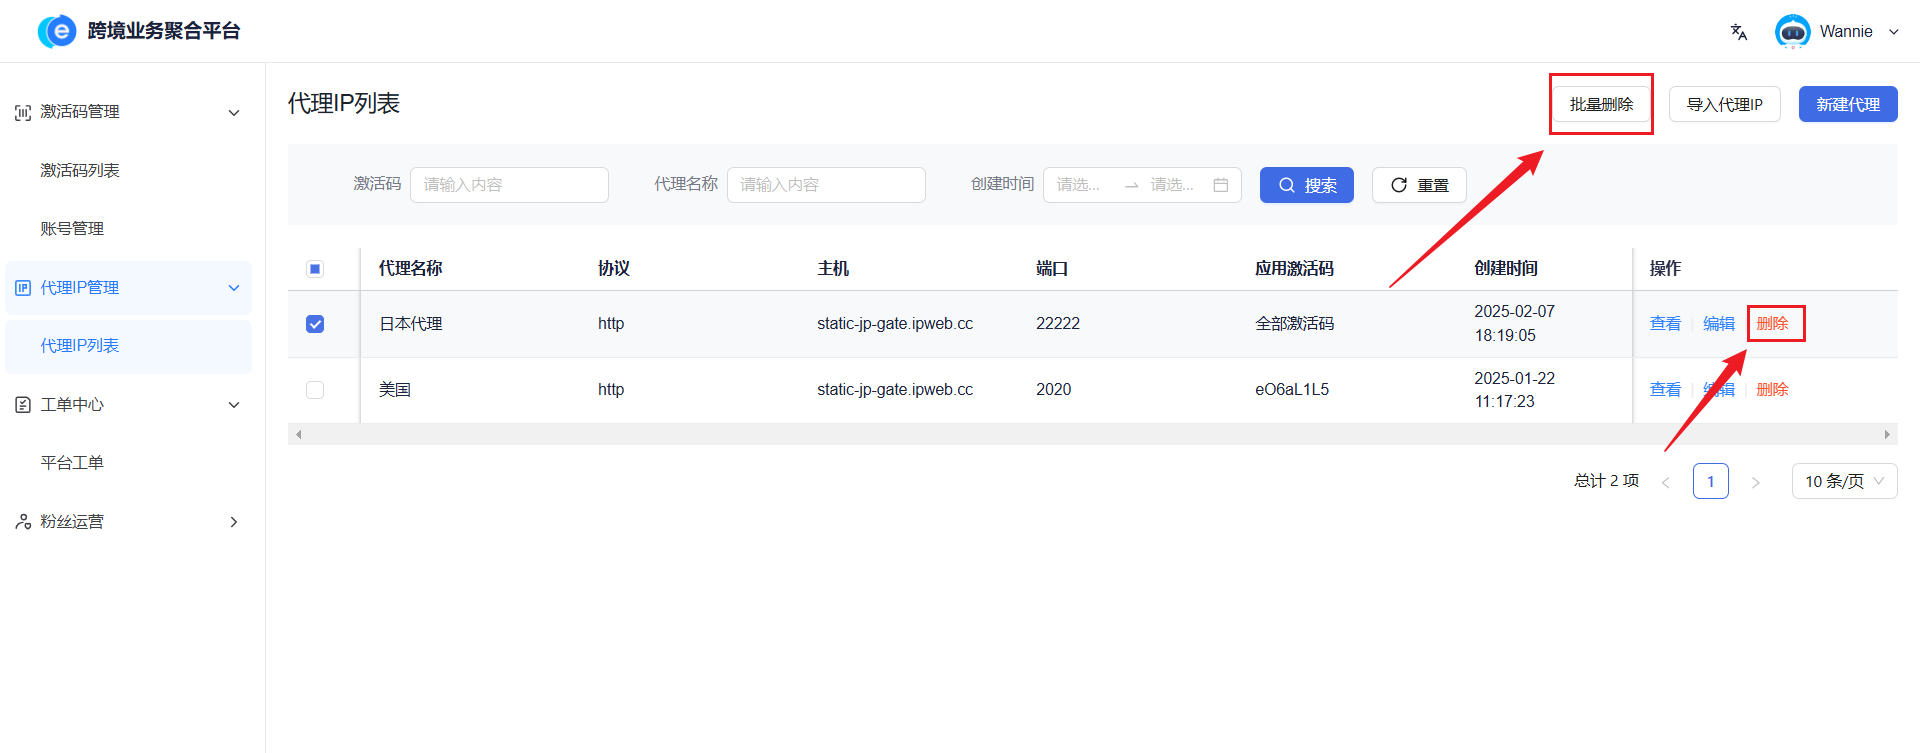Open the 10 条/页 page size dropdown
The width and height of the screenshot is (1920, 753).
[1843, 481]
